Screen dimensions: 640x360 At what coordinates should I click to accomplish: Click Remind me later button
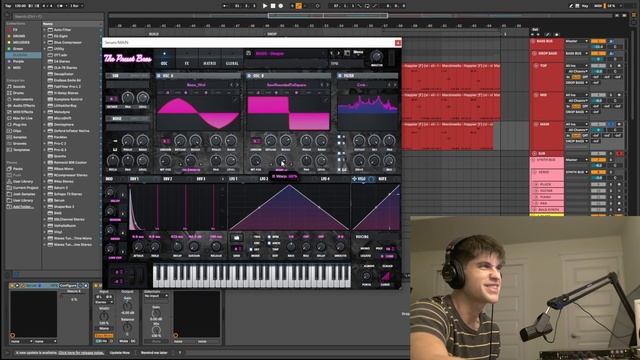(154, 353)
